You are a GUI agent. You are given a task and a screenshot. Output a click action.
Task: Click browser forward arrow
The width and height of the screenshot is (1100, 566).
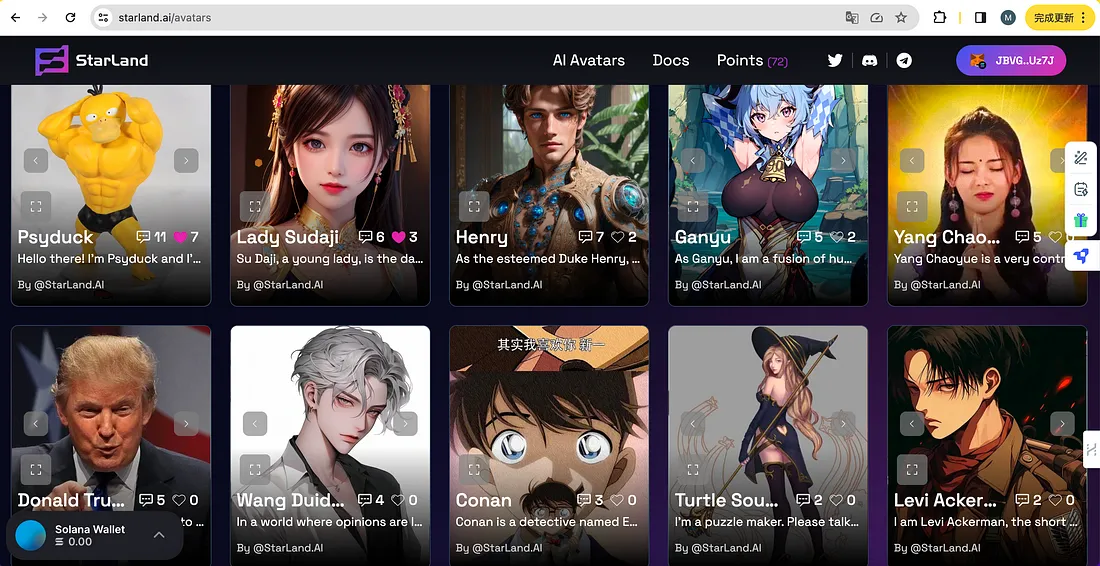pos(43,18)
